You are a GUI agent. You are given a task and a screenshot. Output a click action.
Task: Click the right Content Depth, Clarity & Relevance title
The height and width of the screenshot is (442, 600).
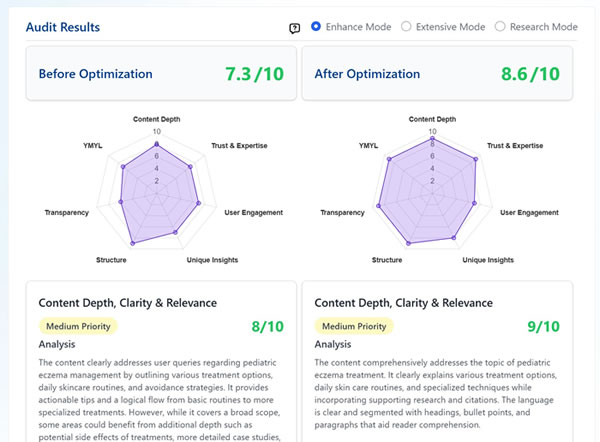403,303
